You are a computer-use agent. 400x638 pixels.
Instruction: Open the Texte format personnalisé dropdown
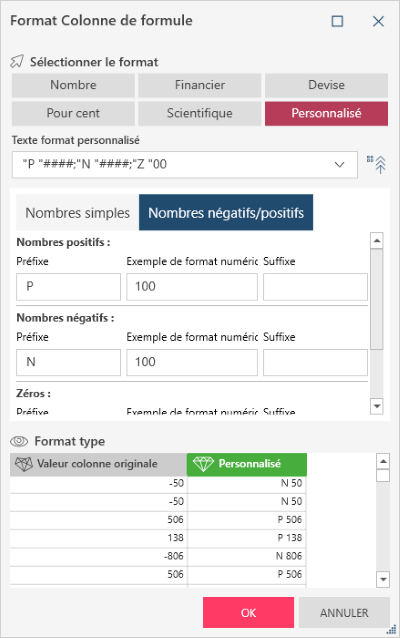(x=339, y=165)
